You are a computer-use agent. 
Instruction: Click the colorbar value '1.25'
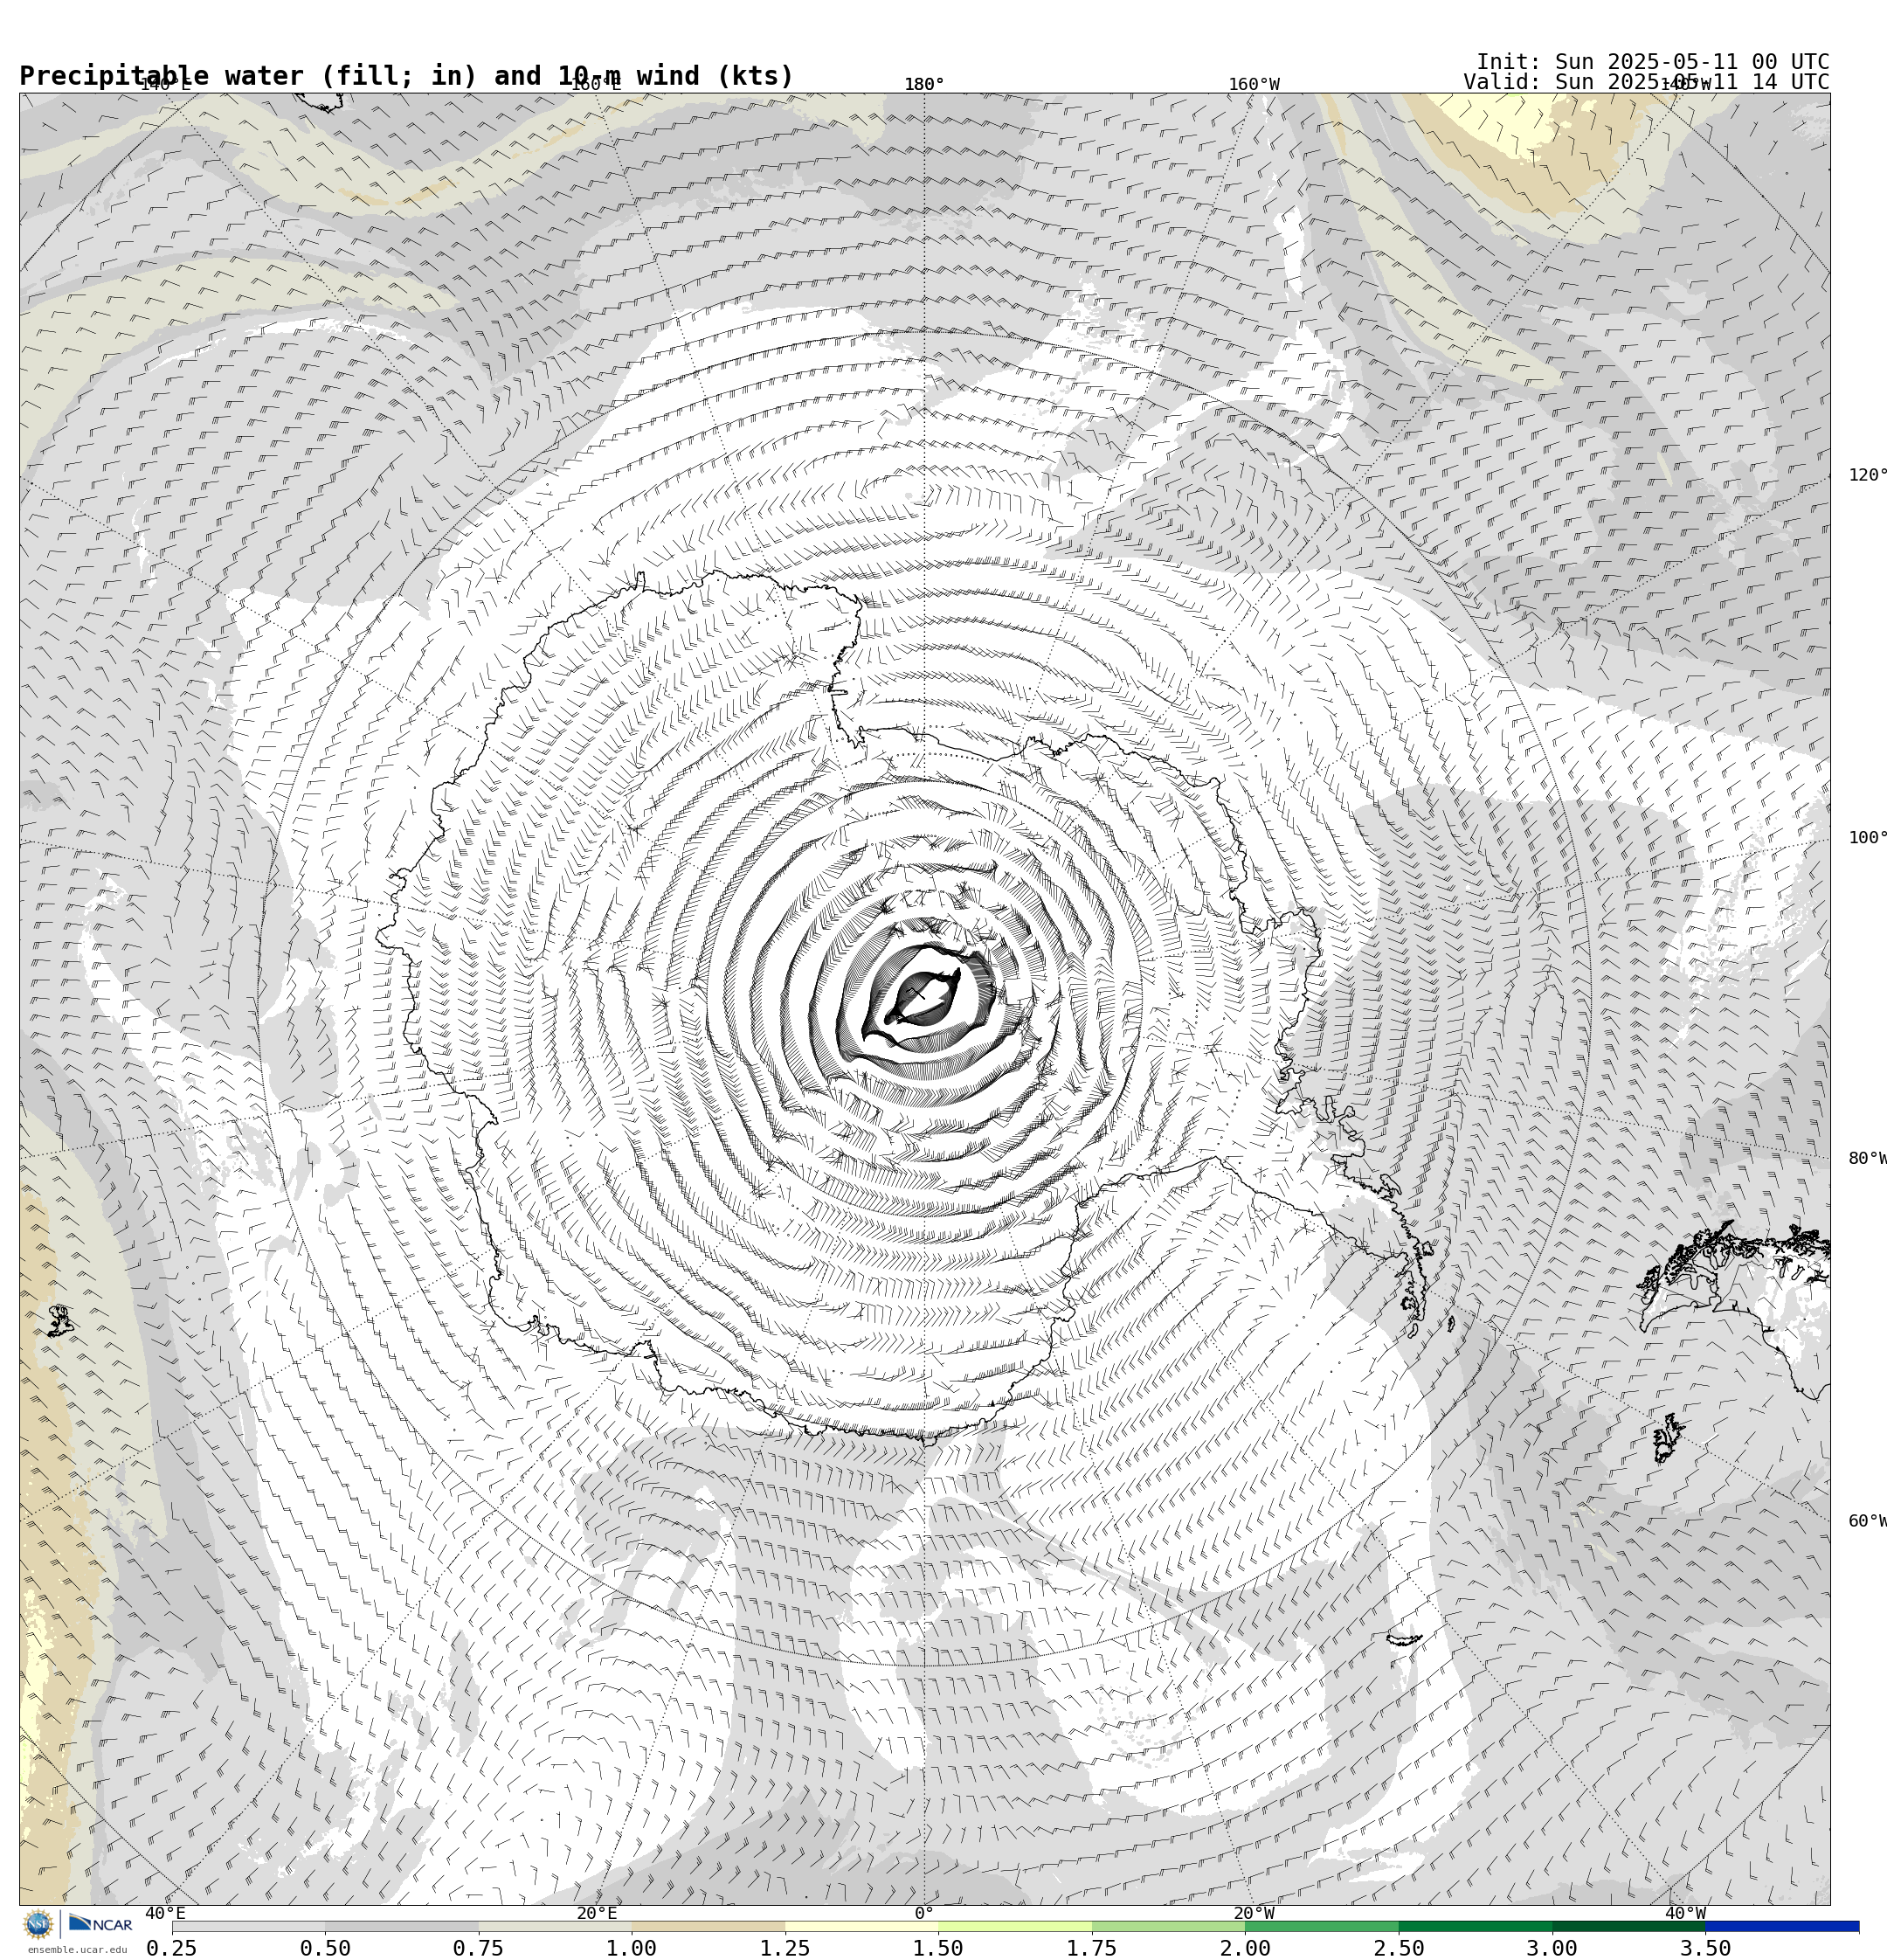785,1948
